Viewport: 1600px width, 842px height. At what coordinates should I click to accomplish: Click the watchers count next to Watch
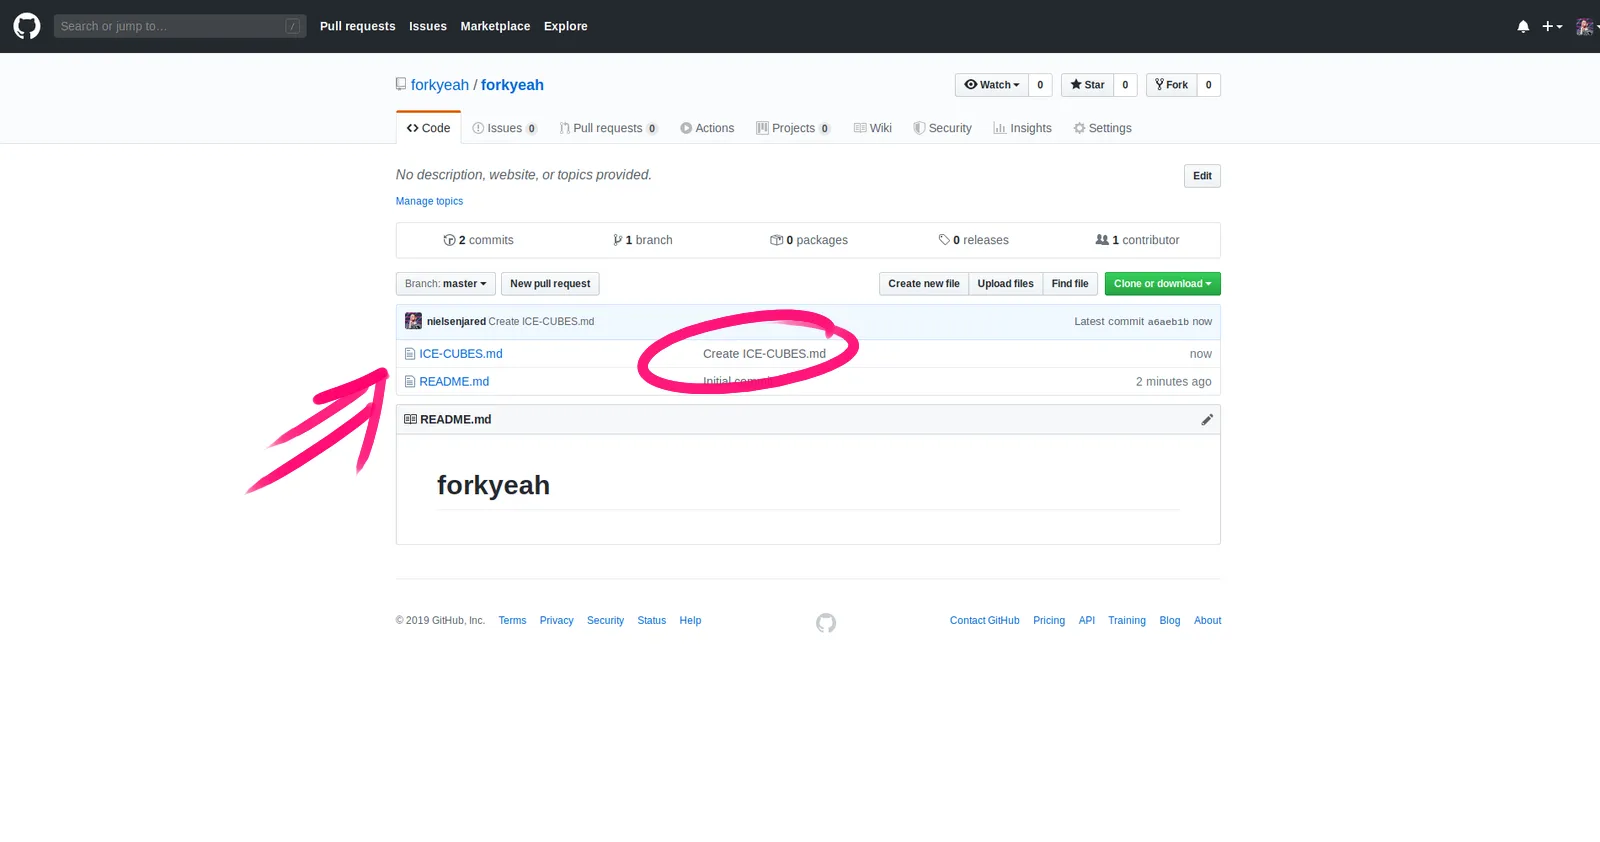coord(1040,85)
